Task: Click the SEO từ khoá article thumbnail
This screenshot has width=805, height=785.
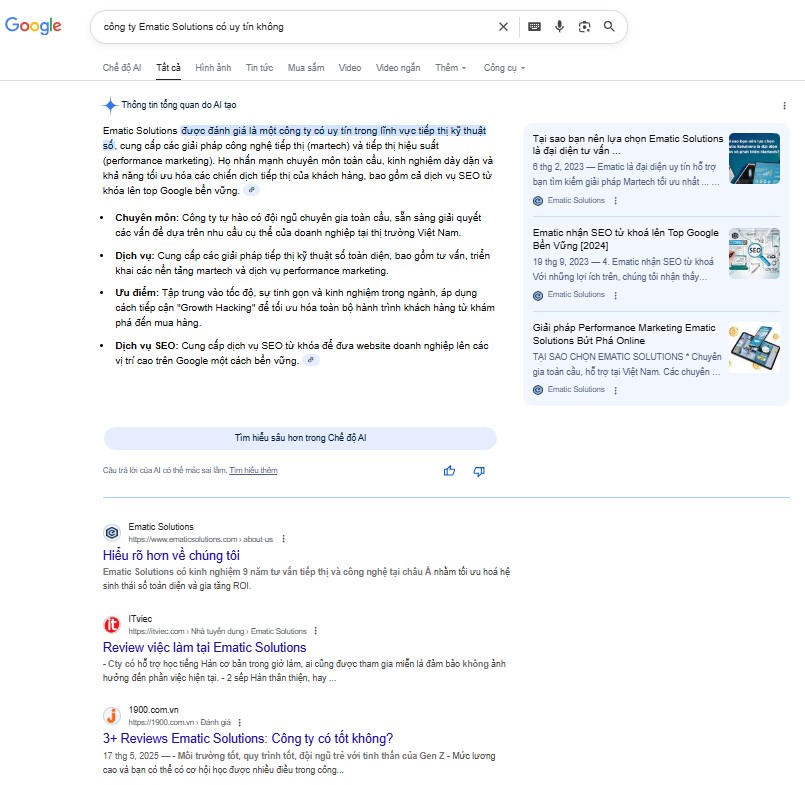Action: tap(754, 253)
